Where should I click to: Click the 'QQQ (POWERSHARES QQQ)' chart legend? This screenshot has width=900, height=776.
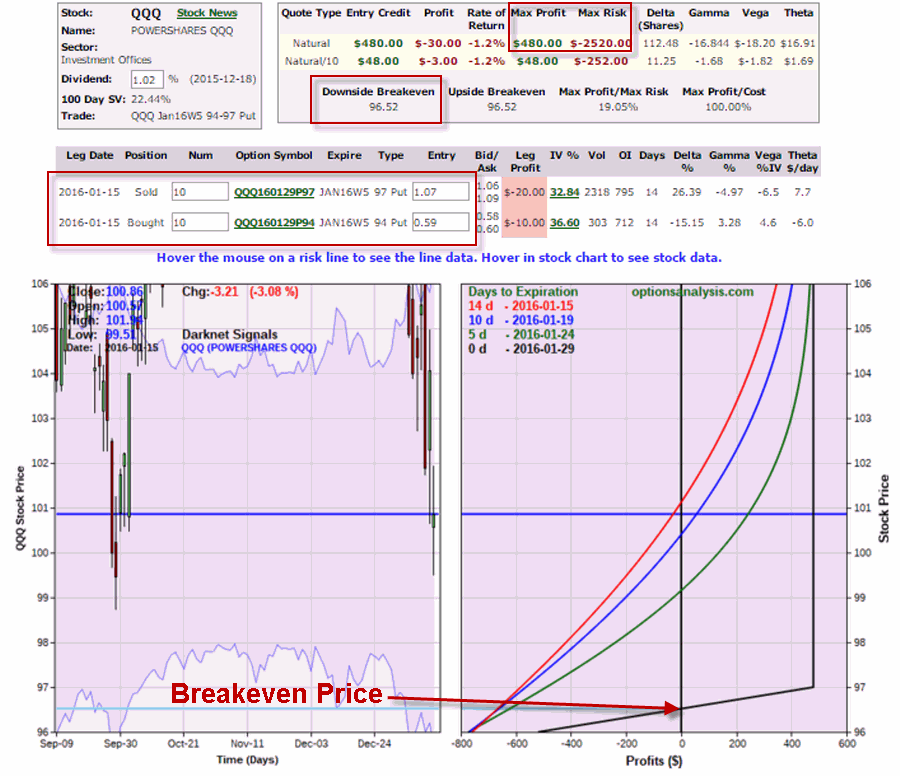[x=249, y=348]
